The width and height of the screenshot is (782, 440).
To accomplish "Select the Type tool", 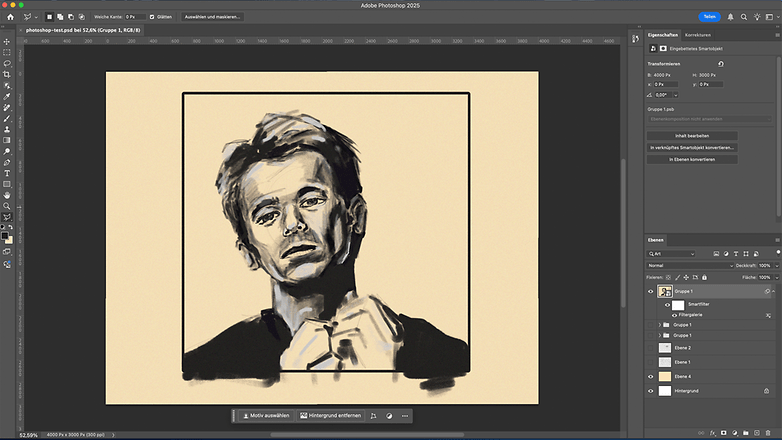I will pyautogui.click(x=7, y=173).
